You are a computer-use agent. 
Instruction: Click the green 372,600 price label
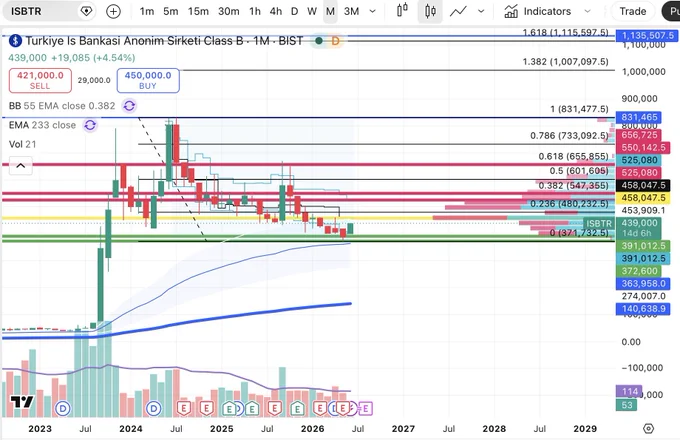[x=639, y=271]
